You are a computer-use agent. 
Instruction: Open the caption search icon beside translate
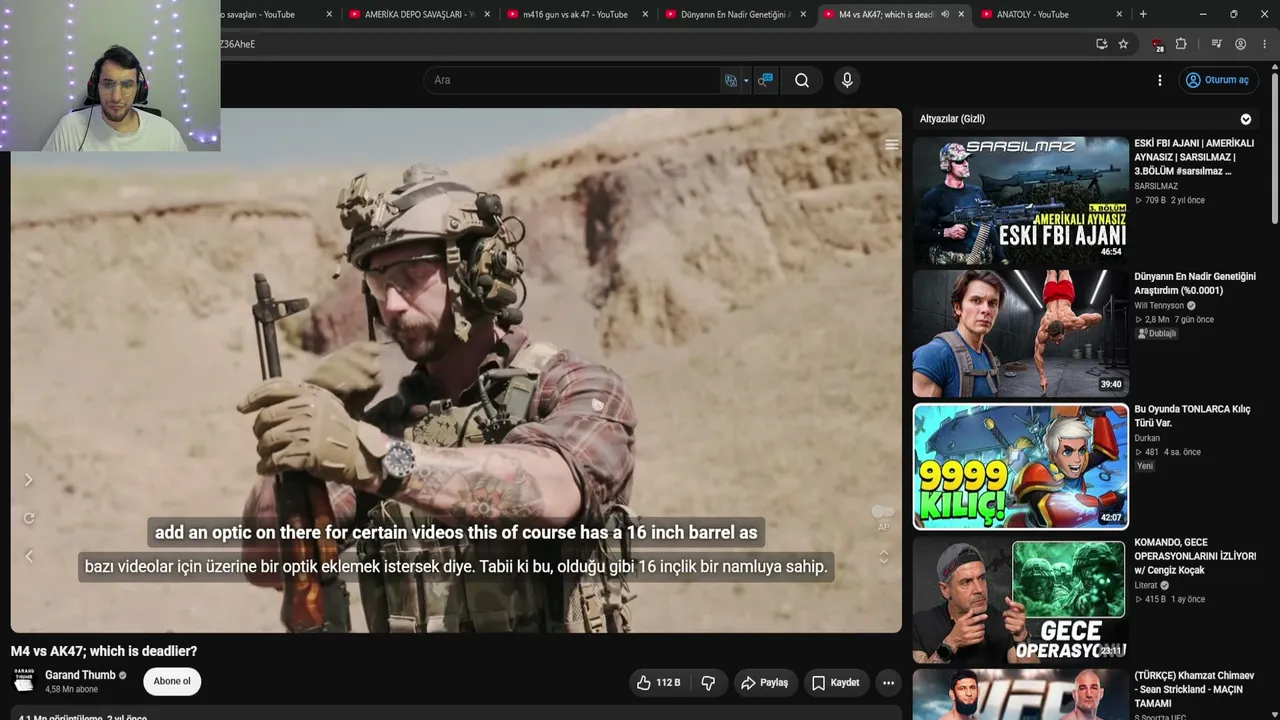(x=765, y=80)
